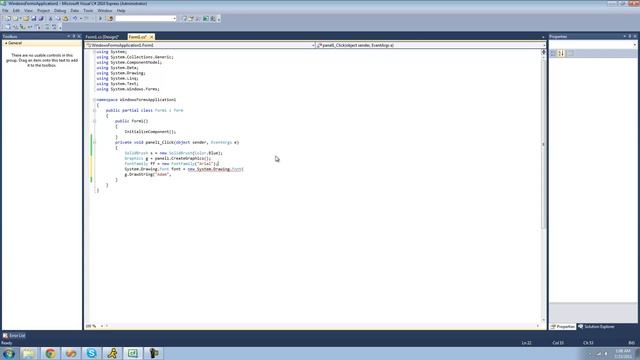Viewport: 640px width, 360px height.
Task: Switch to the Solution Explorer bottom tab
Action: [596, 327]
